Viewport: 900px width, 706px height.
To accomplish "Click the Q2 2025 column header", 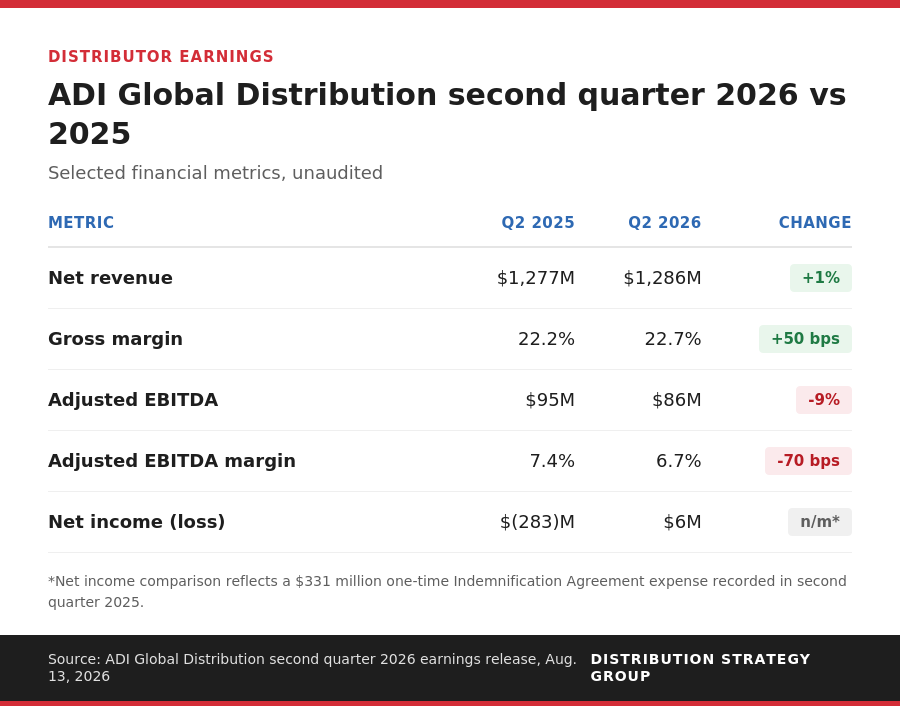I will (x=538, y=223).
